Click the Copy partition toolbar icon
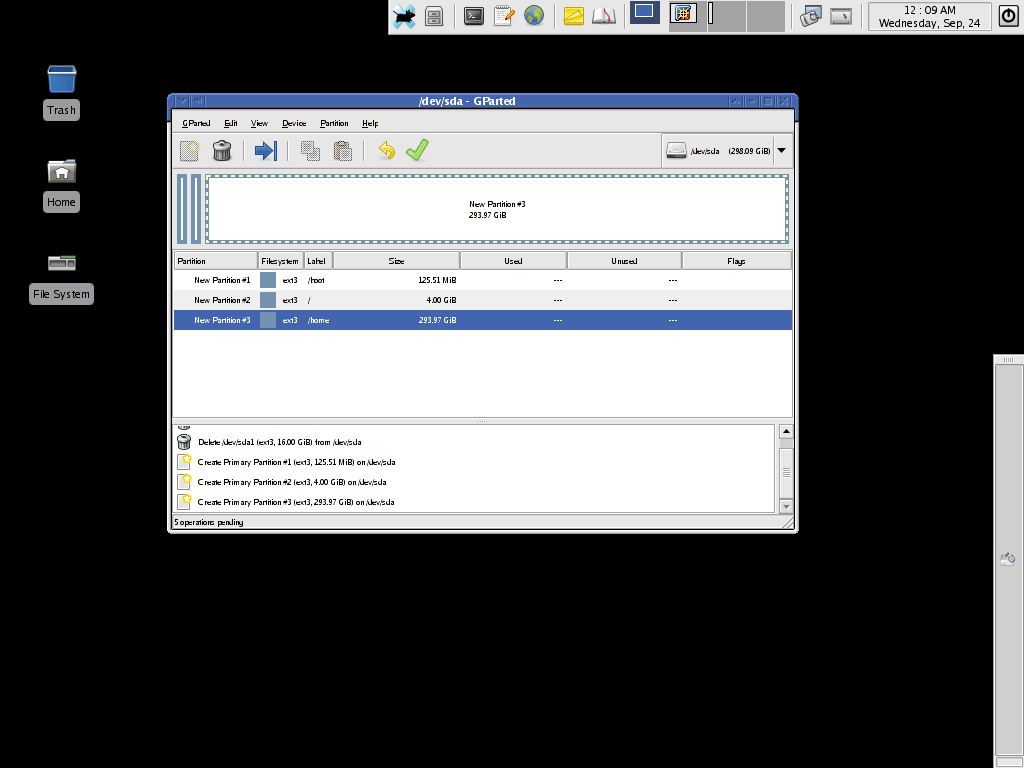Viewport: 1024px width, 768px height. (x=310, y=151)
